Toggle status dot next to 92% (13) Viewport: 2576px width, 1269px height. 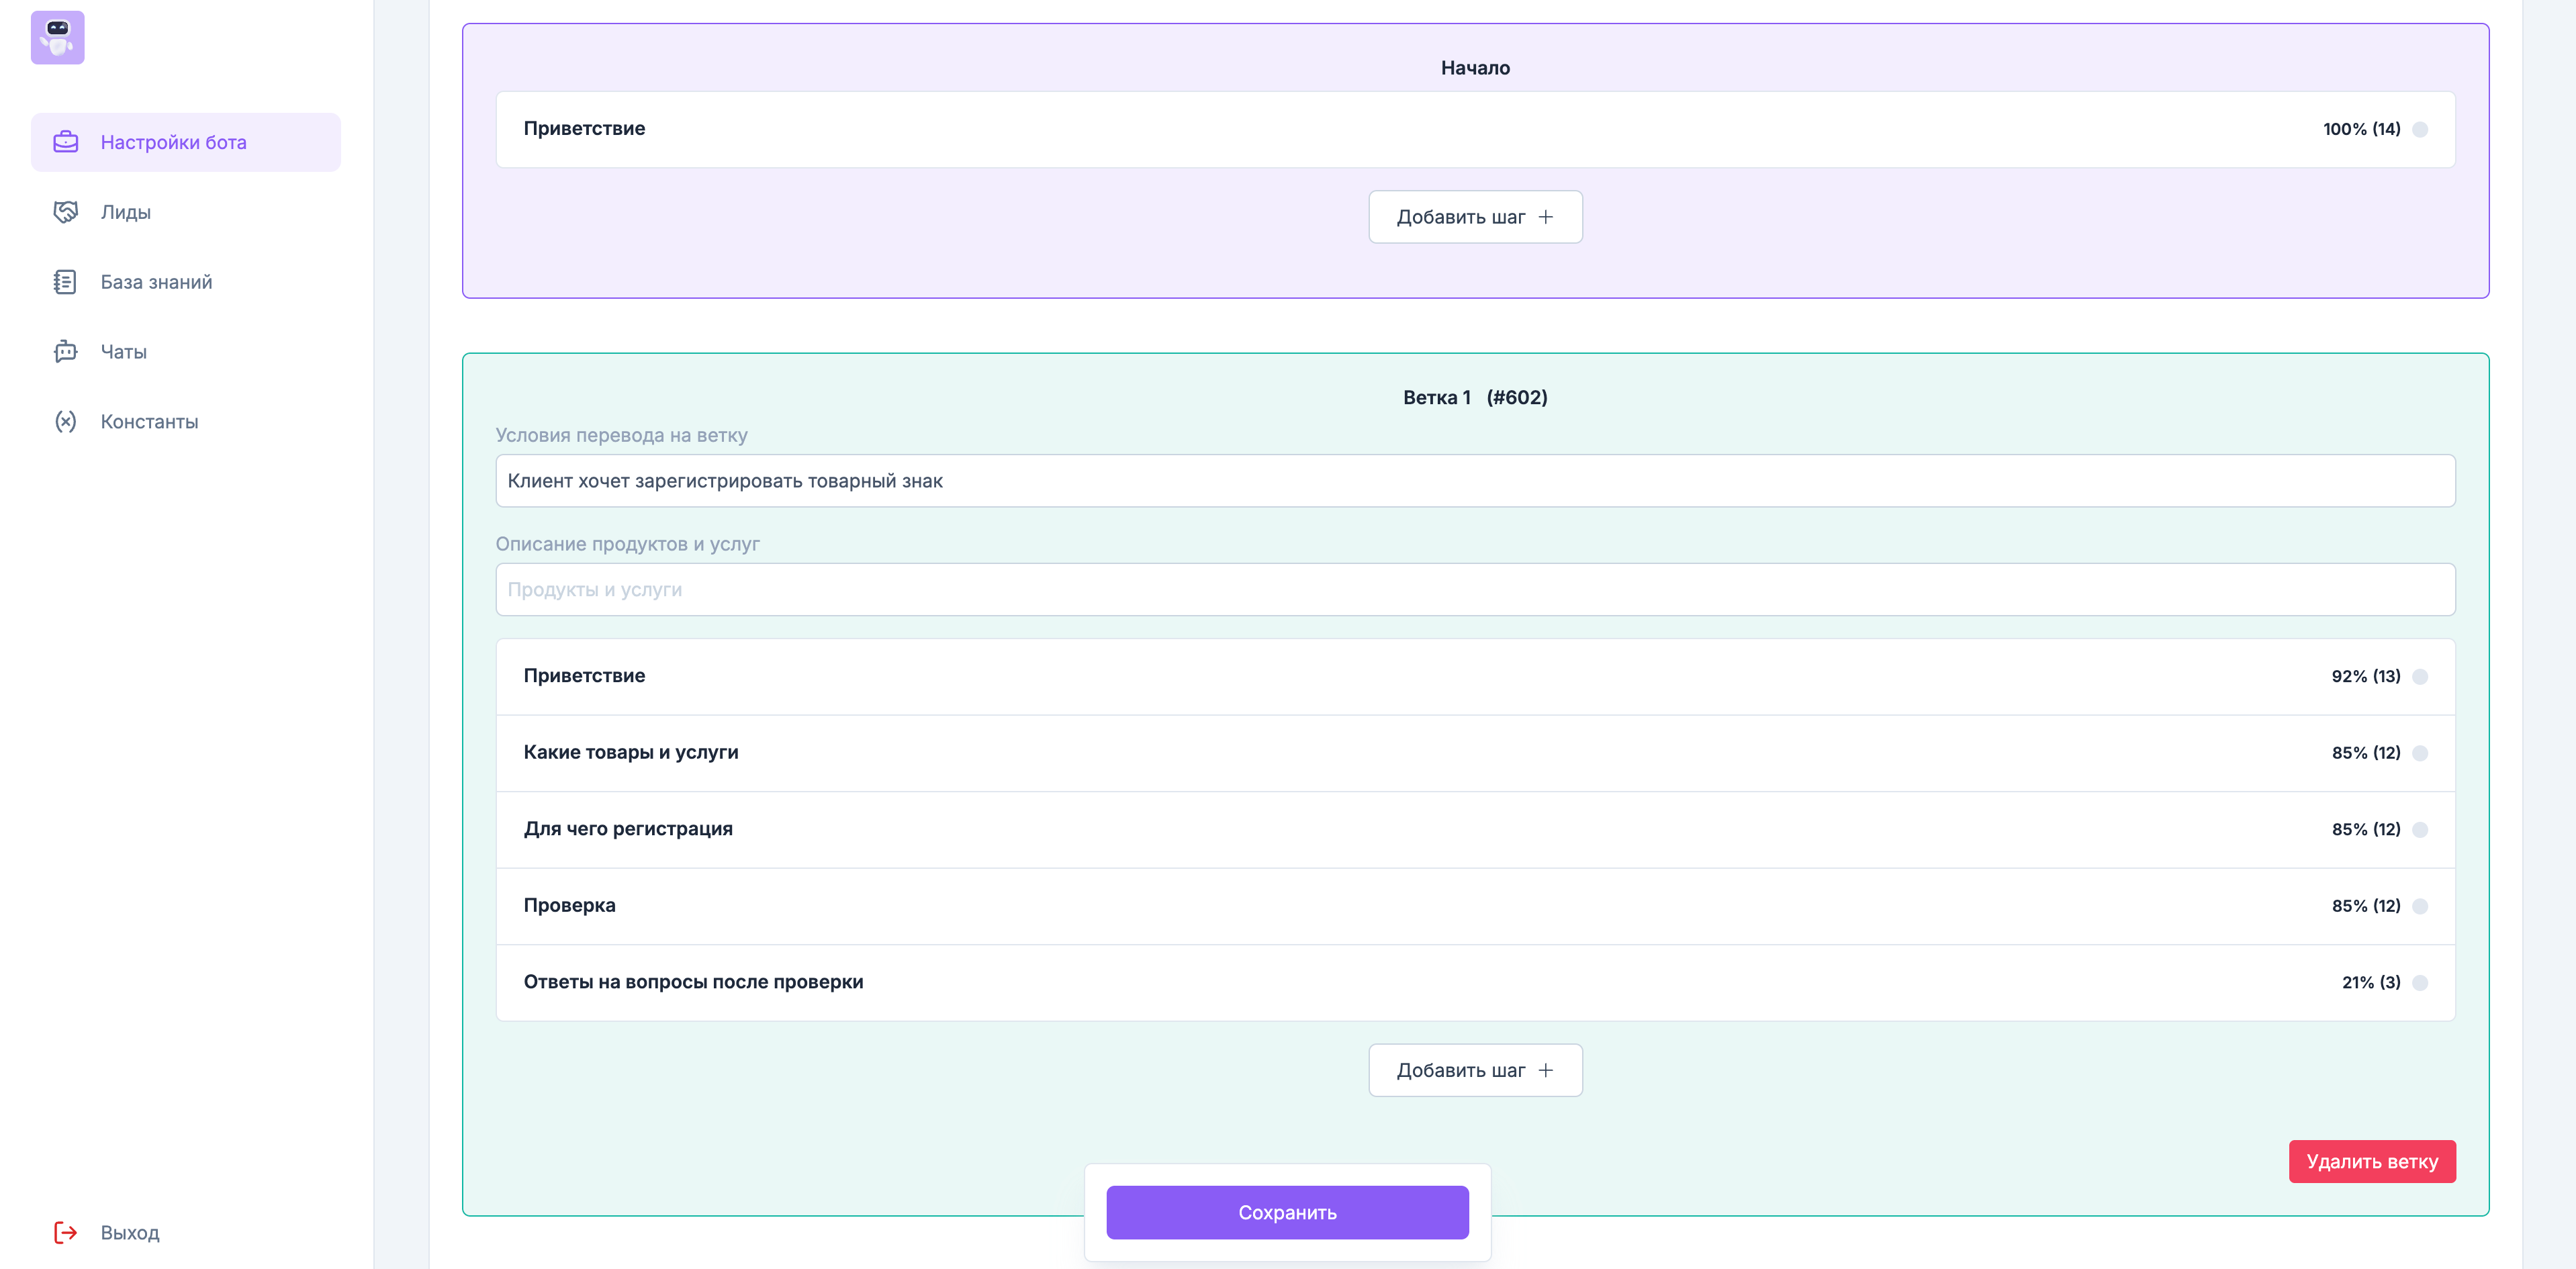pyautogui.click(x=2419, y=677)
